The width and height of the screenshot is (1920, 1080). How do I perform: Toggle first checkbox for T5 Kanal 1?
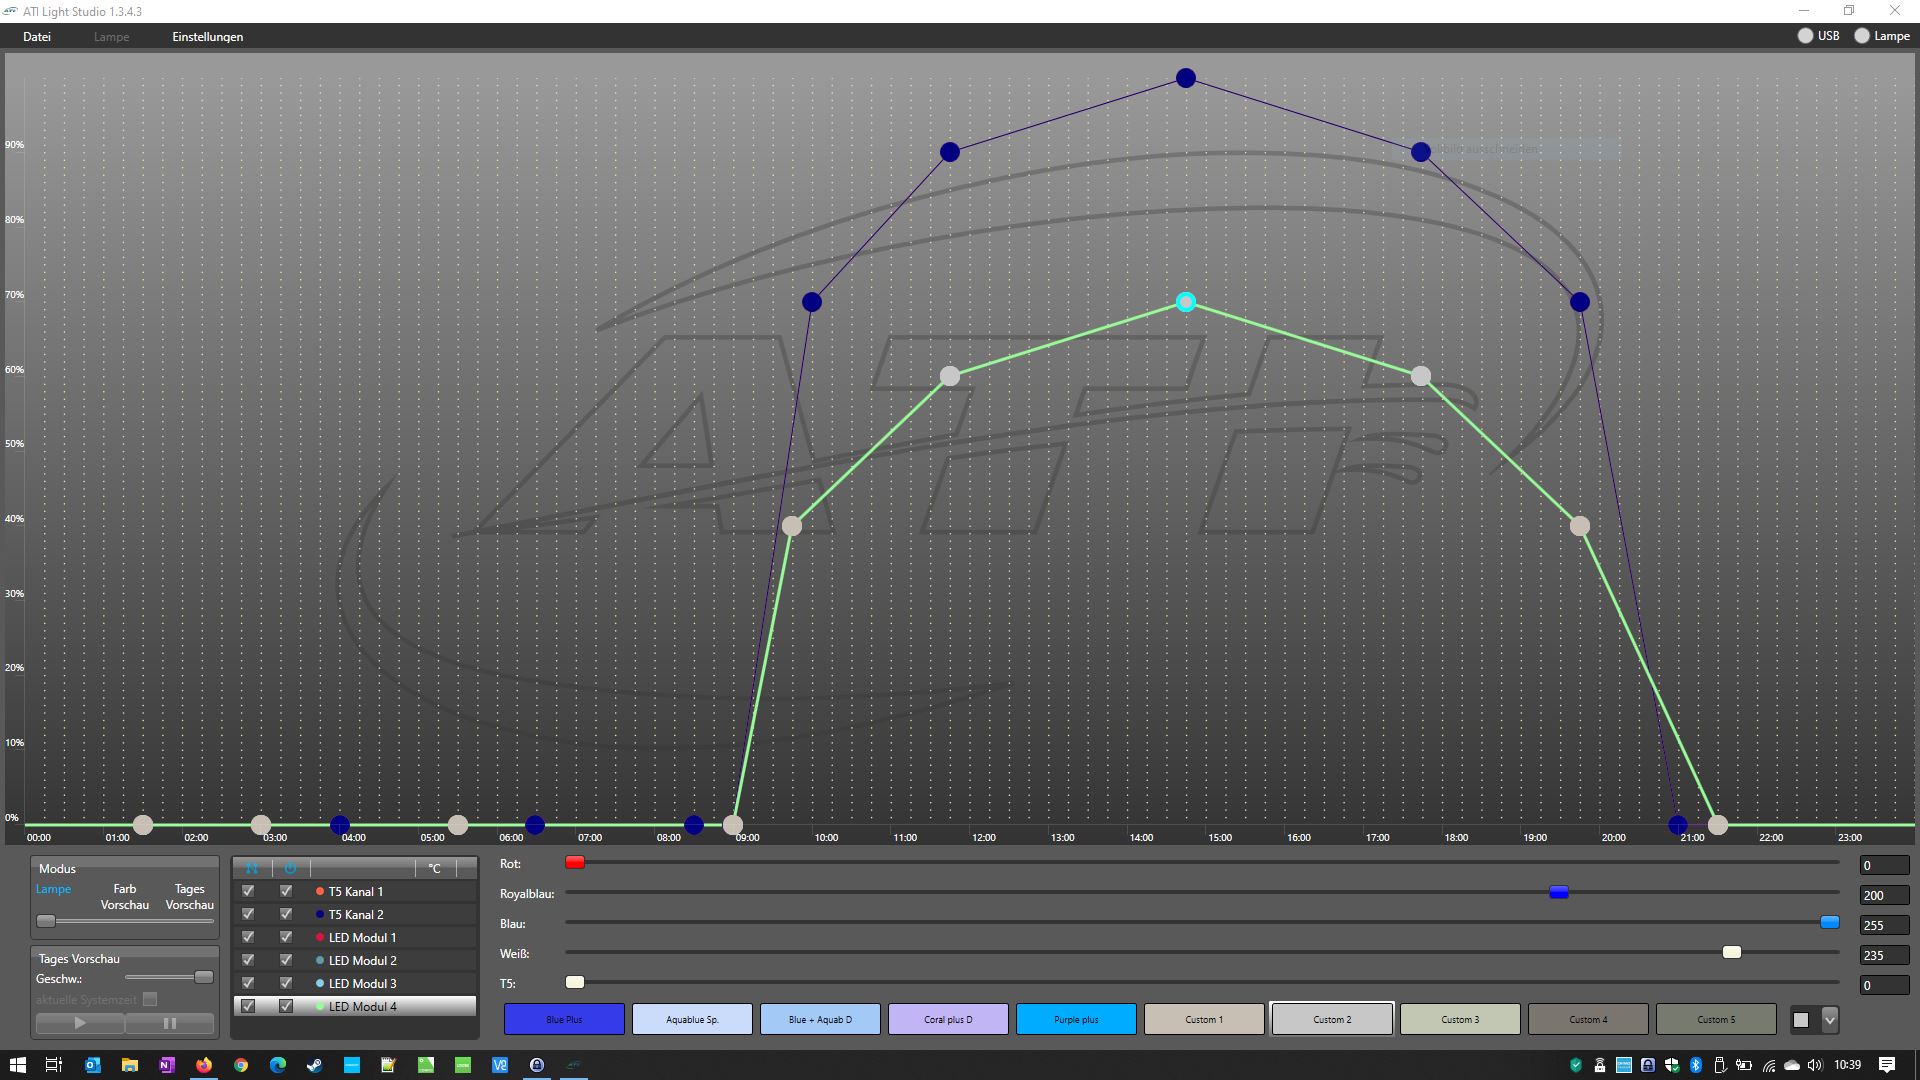(248, 891)
